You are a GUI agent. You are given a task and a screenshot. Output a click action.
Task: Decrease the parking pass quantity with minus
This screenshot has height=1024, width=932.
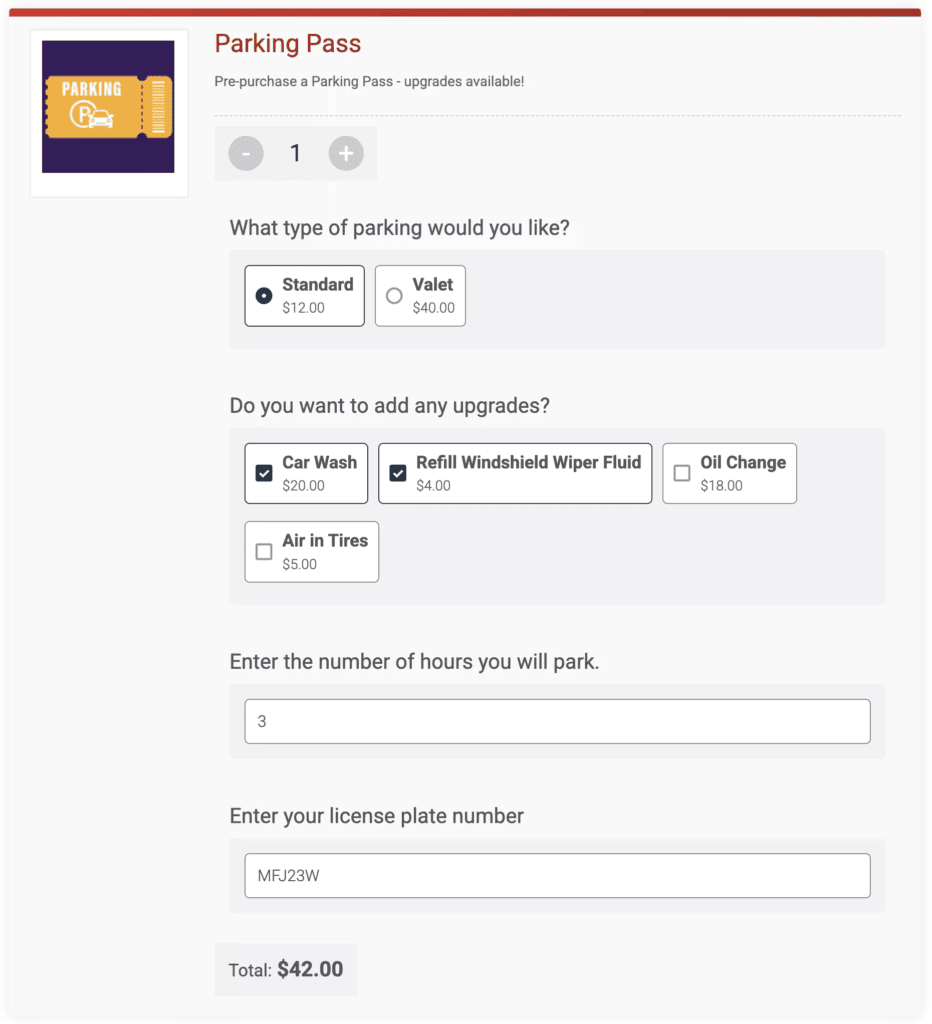(x=246, y=153)
